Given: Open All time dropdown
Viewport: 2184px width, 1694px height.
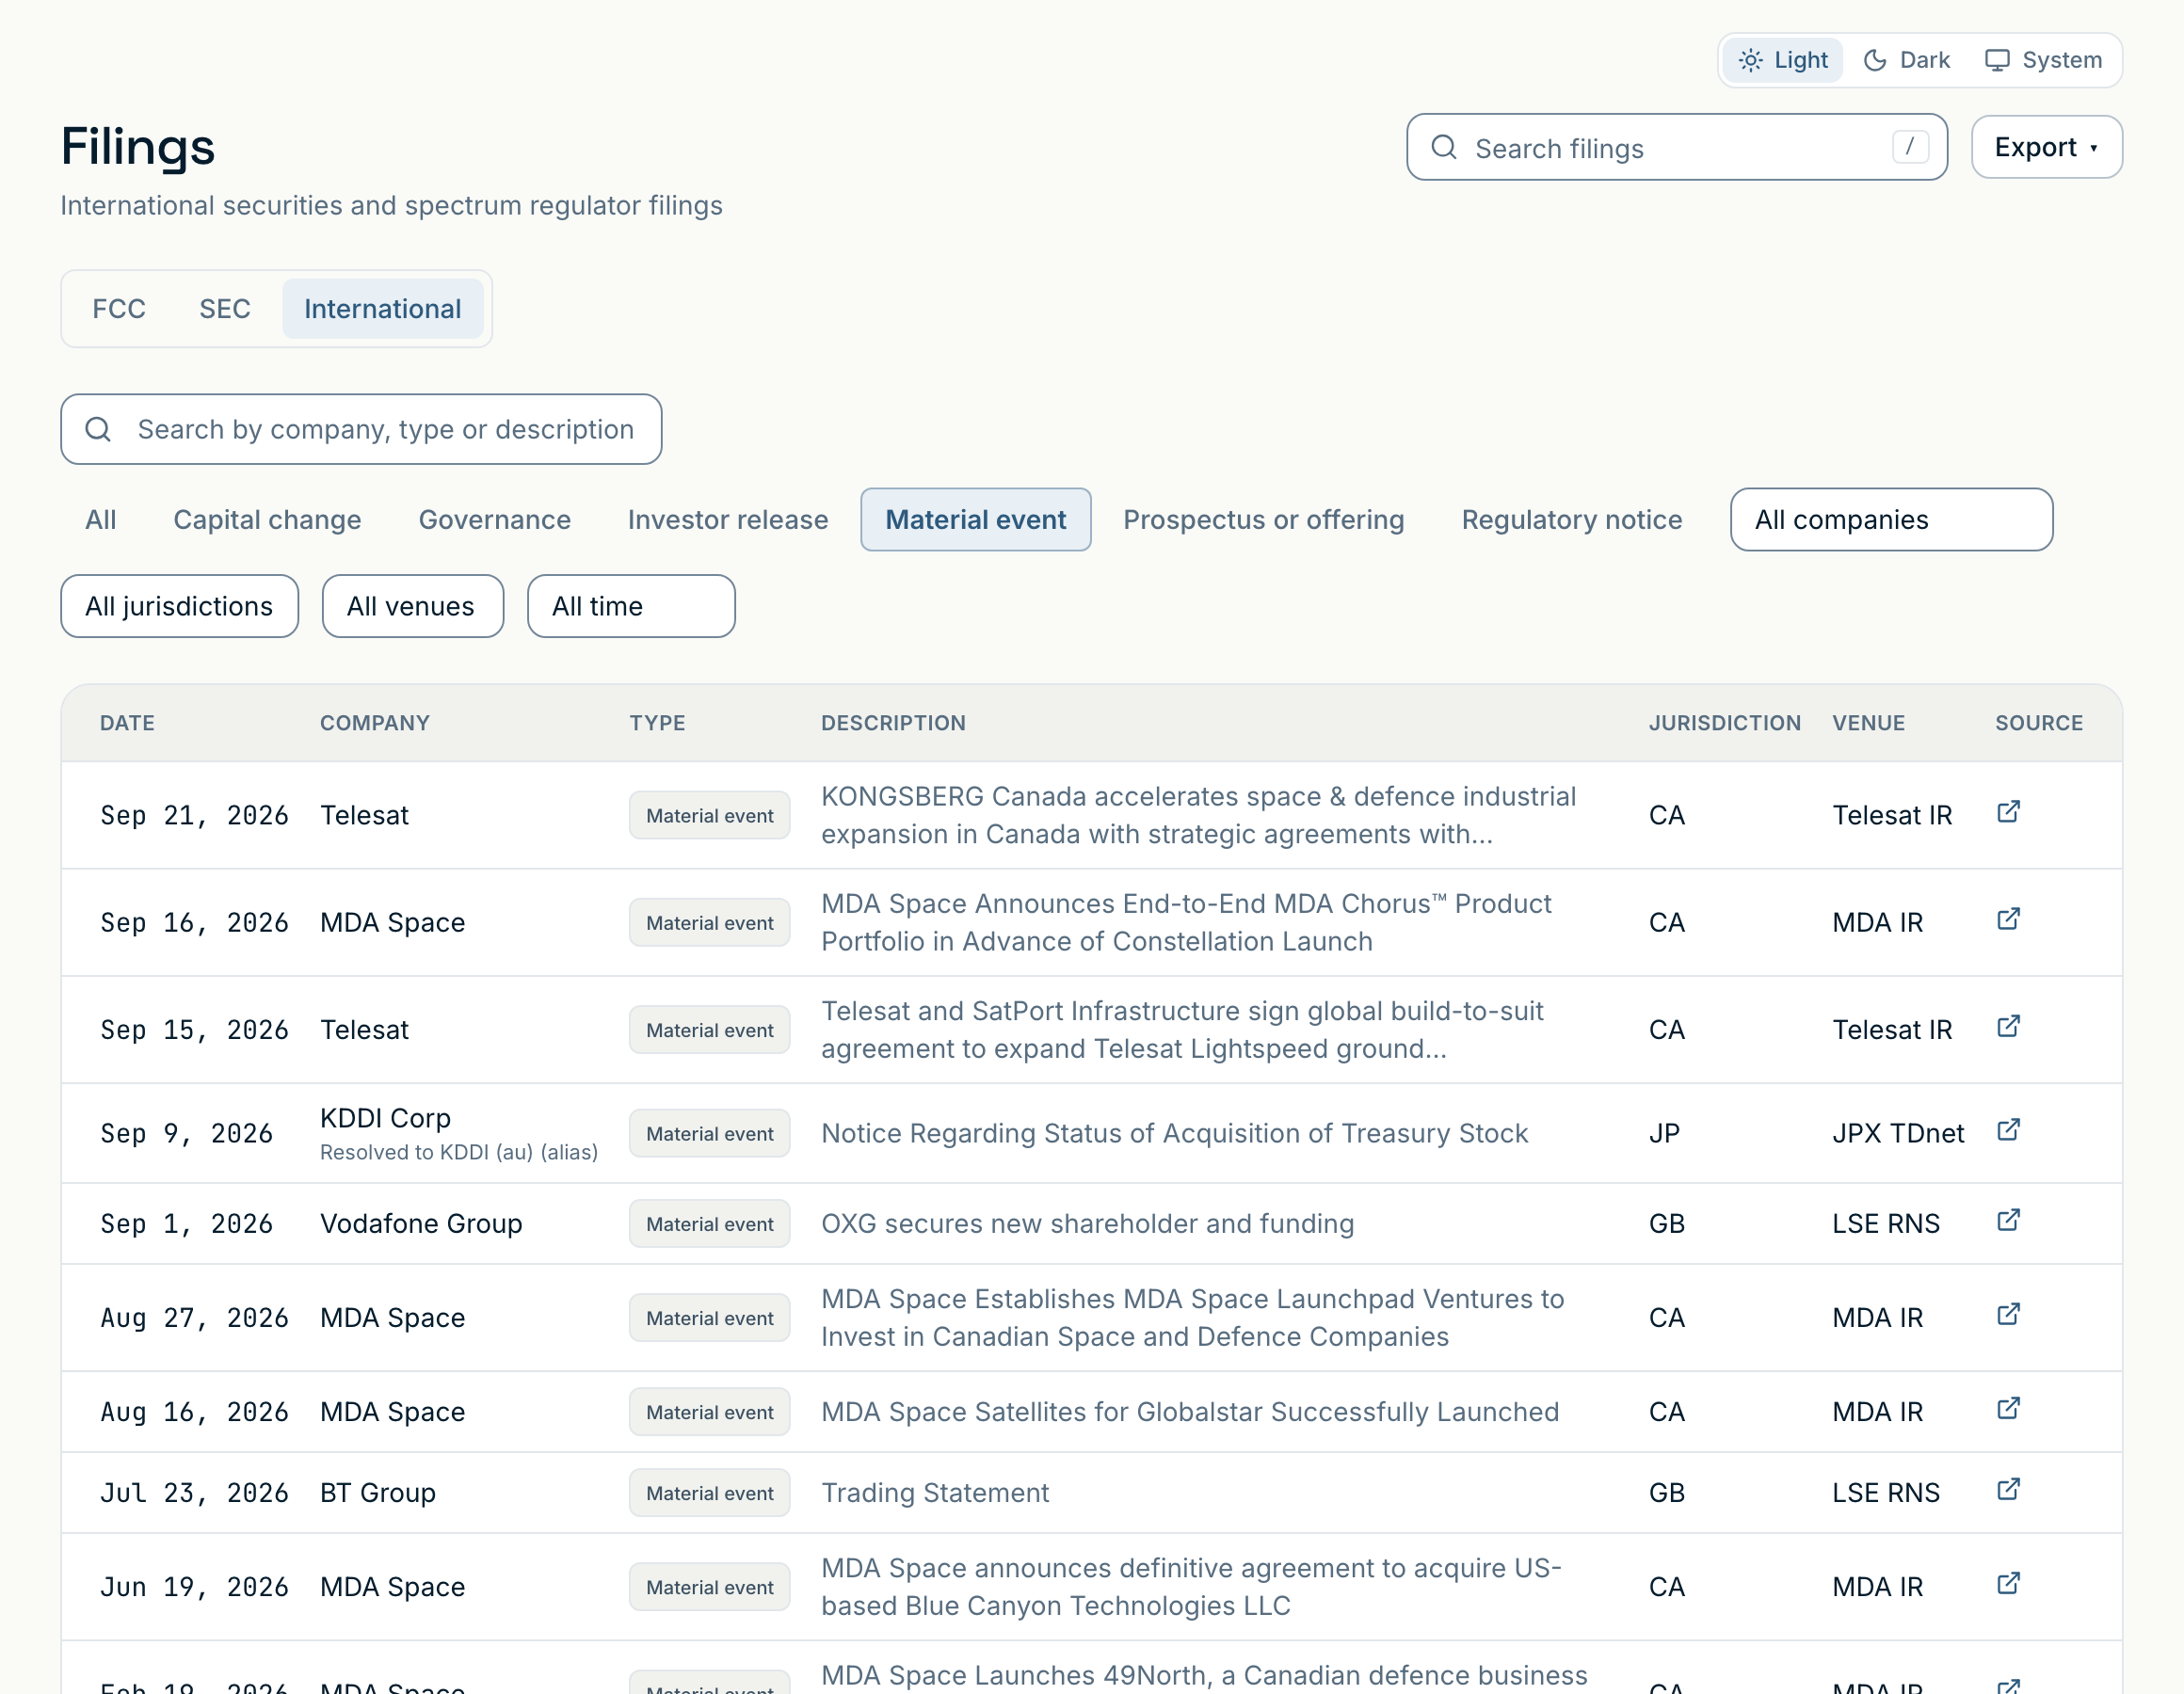Looking at the screenshot, I should [631, 606].
